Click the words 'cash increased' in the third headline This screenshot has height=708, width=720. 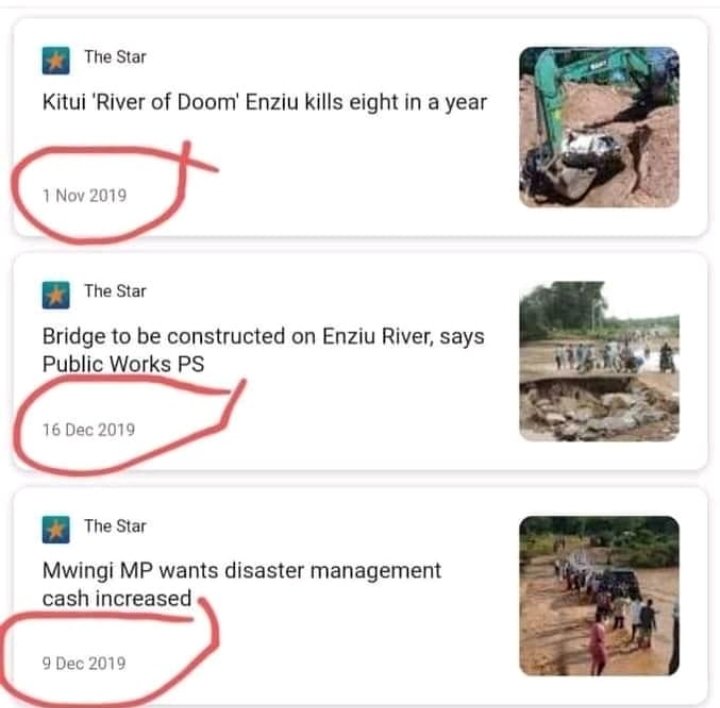pyautogui.click(x=116, y=598)
